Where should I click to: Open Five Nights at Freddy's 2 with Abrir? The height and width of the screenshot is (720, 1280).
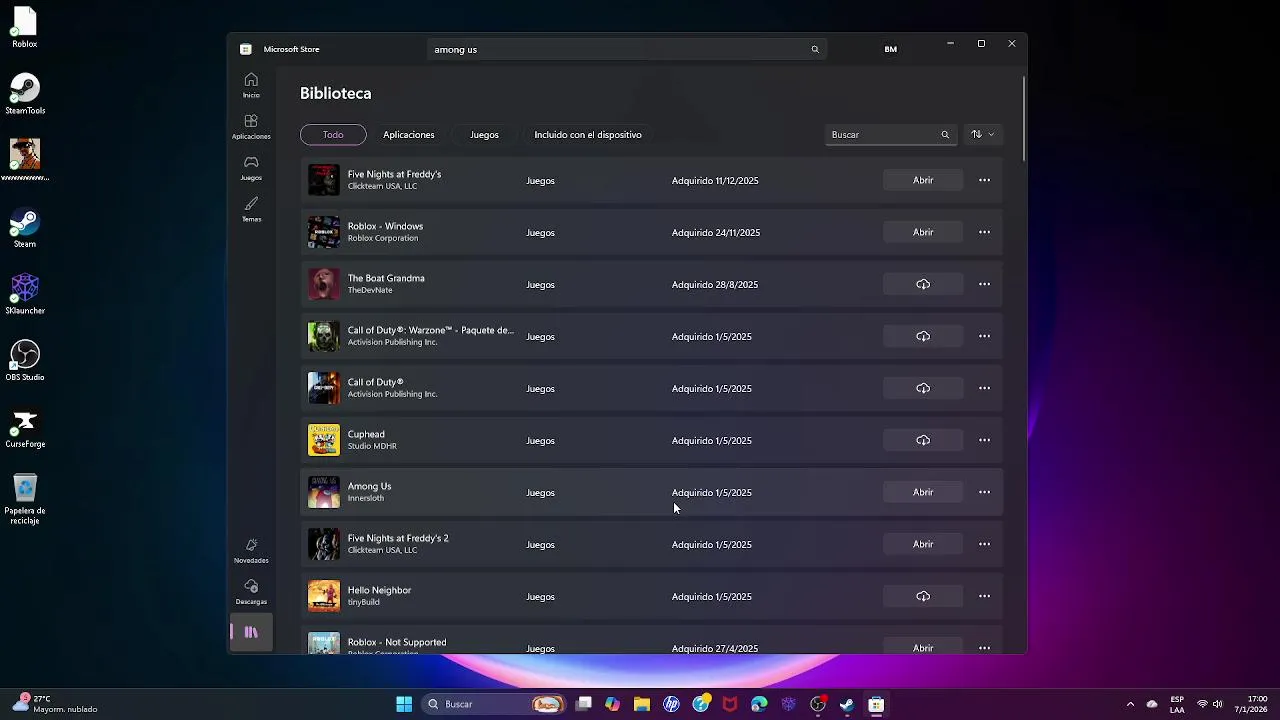pyautogui.click(x=923, y=544)
